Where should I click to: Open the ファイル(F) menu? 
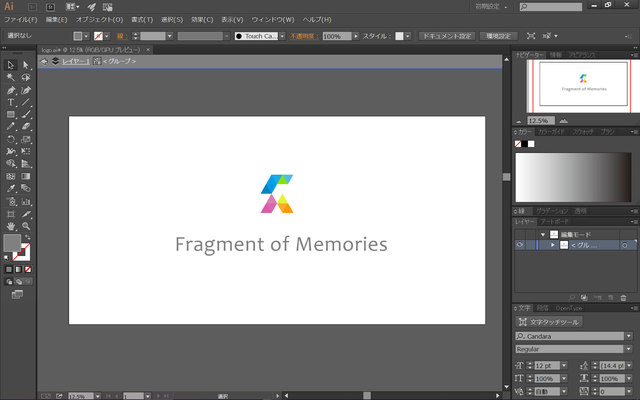click(21, 20)
